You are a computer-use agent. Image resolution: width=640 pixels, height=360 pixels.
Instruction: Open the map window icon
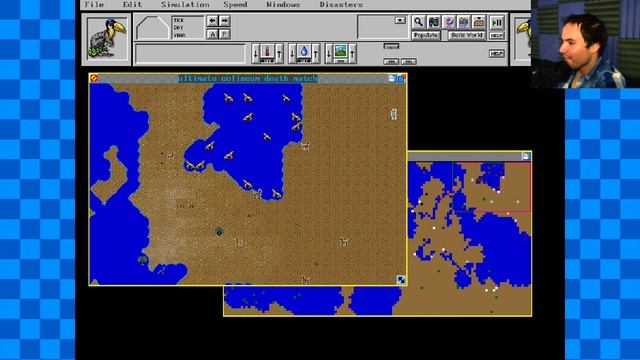coord(433,22)
